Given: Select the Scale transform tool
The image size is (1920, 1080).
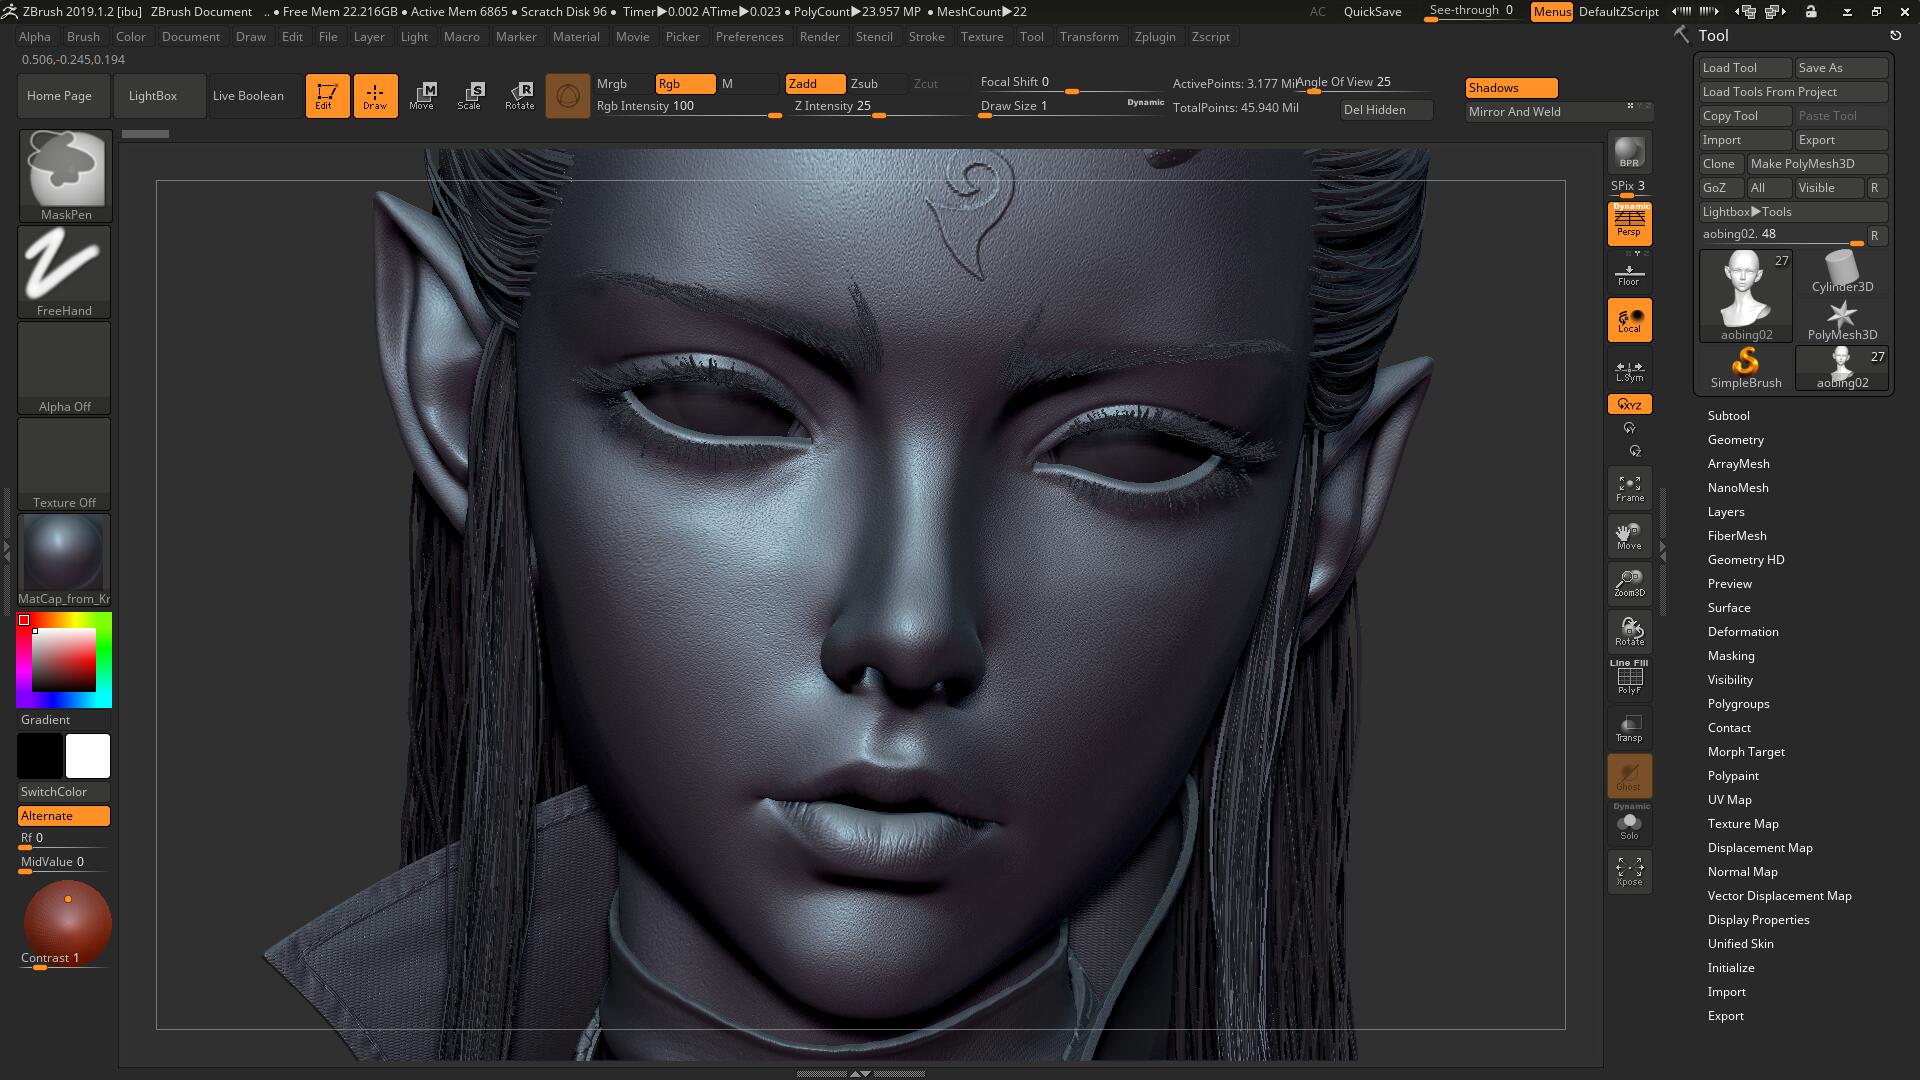Looking at the screenshot, I should tap(469, 96).
